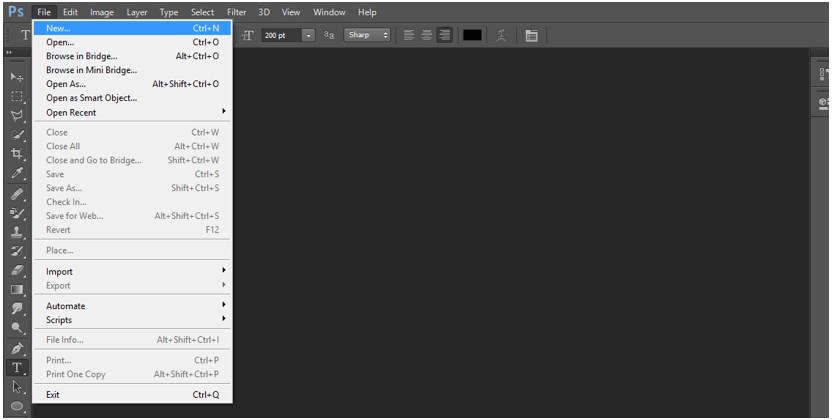Open the Type tool preset picker
The width and height of the screenshot is (832, 420).
point(25,35)
